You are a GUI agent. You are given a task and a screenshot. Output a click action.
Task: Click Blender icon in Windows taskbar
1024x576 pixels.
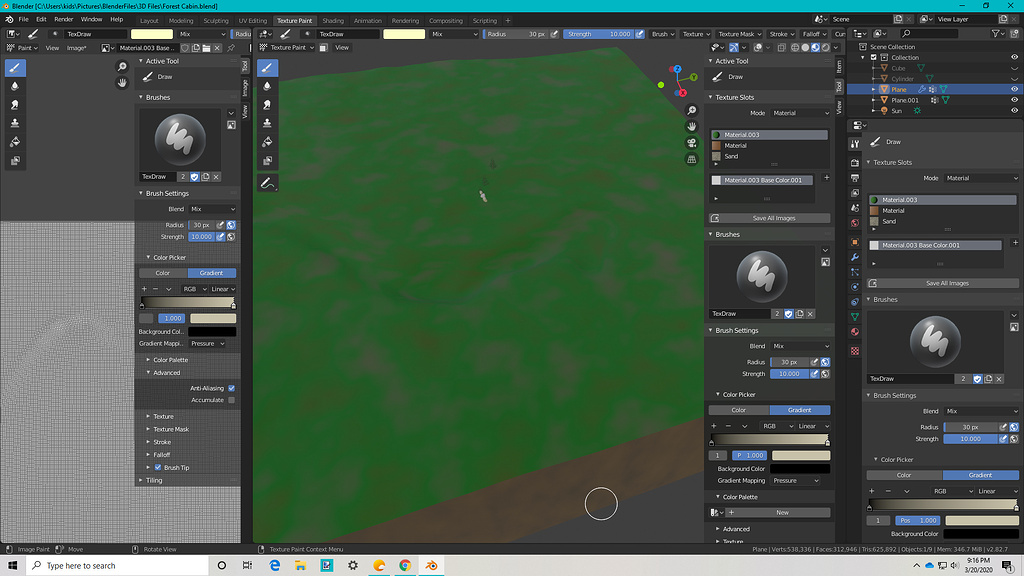click(x=432, y=566)
